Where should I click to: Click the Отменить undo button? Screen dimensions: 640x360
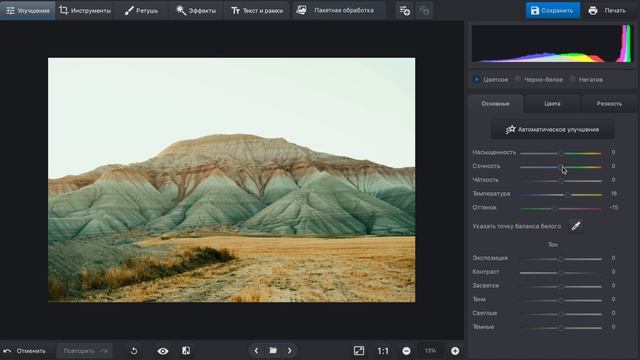pos(25,351)
